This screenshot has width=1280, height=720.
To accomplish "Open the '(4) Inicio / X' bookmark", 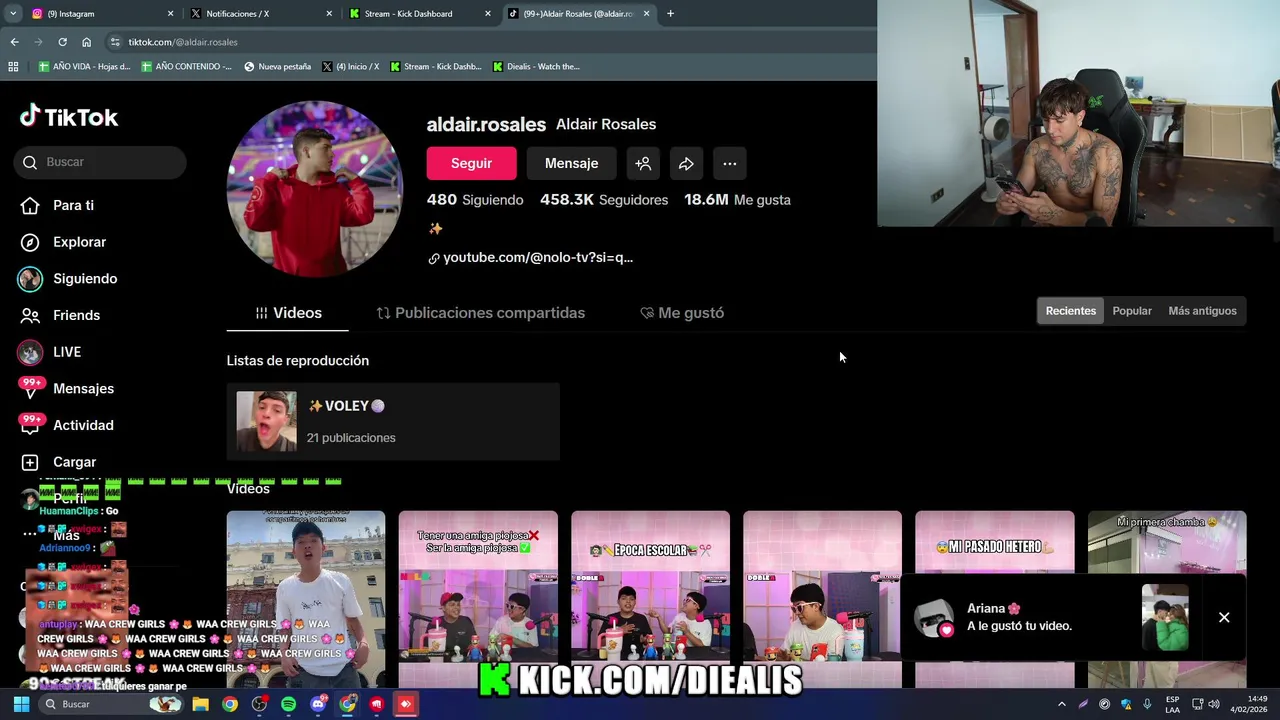I will (x=351, y=67).
